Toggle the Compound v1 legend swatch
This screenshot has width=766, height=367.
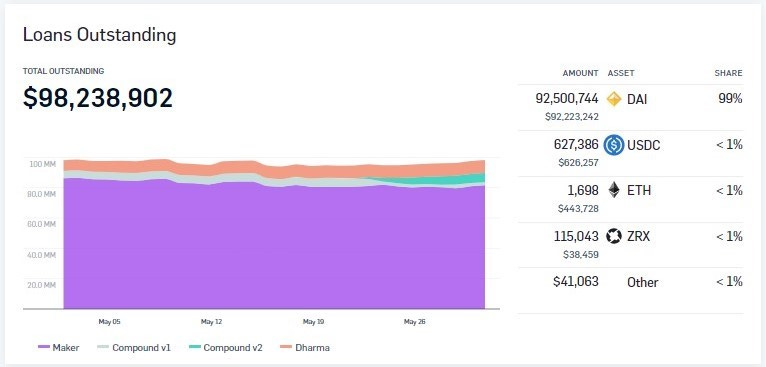[x=103, y=347]
